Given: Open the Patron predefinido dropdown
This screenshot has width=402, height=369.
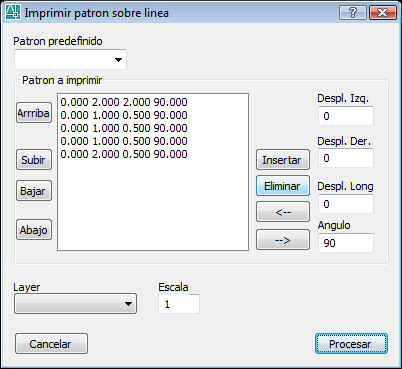Looking at the screenshot, I should [x=70, y=60].
